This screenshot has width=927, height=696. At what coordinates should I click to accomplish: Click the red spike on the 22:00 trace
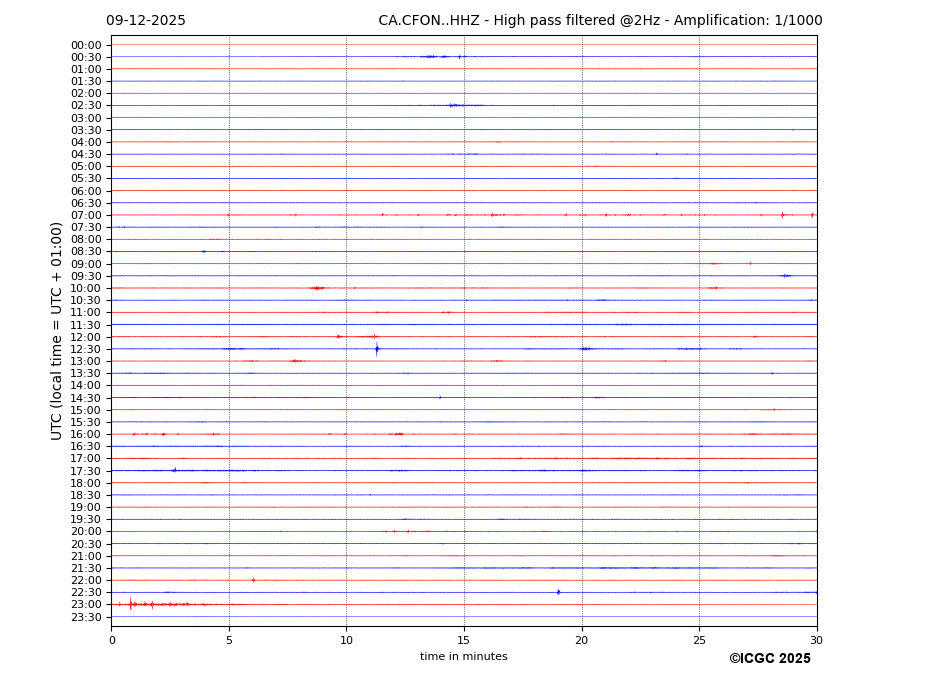coord(253,580)
